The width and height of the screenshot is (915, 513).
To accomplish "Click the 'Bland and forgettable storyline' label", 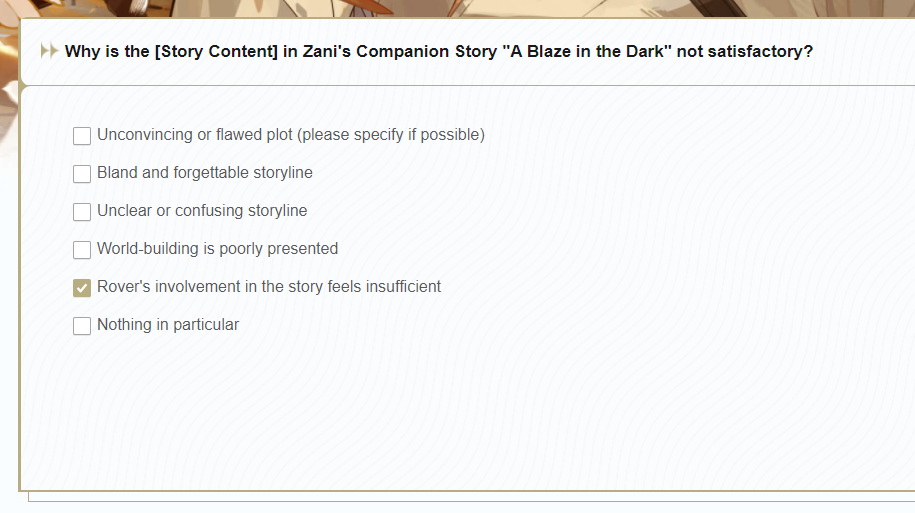I will click(205, 173).
